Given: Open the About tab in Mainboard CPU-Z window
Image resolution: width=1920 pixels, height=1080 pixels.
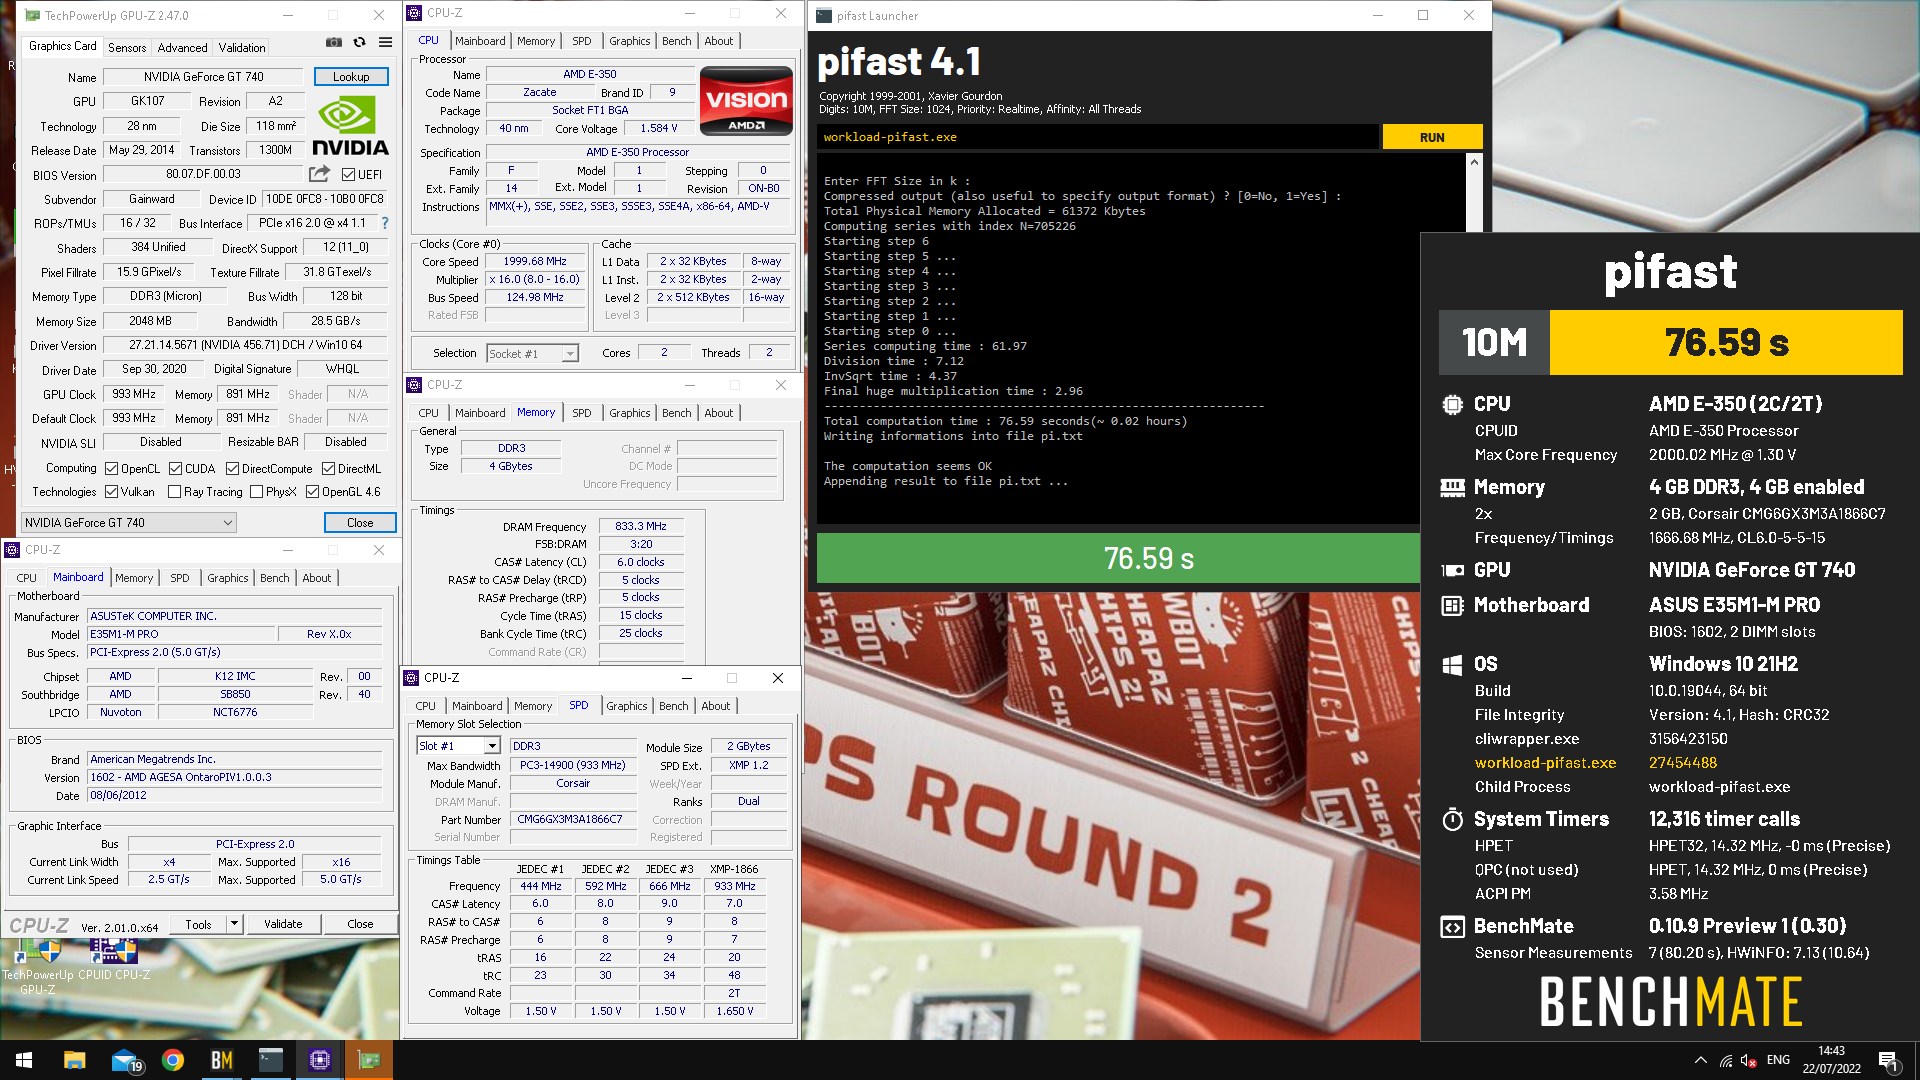Looking at the screenshot, I should click(316, 578).
